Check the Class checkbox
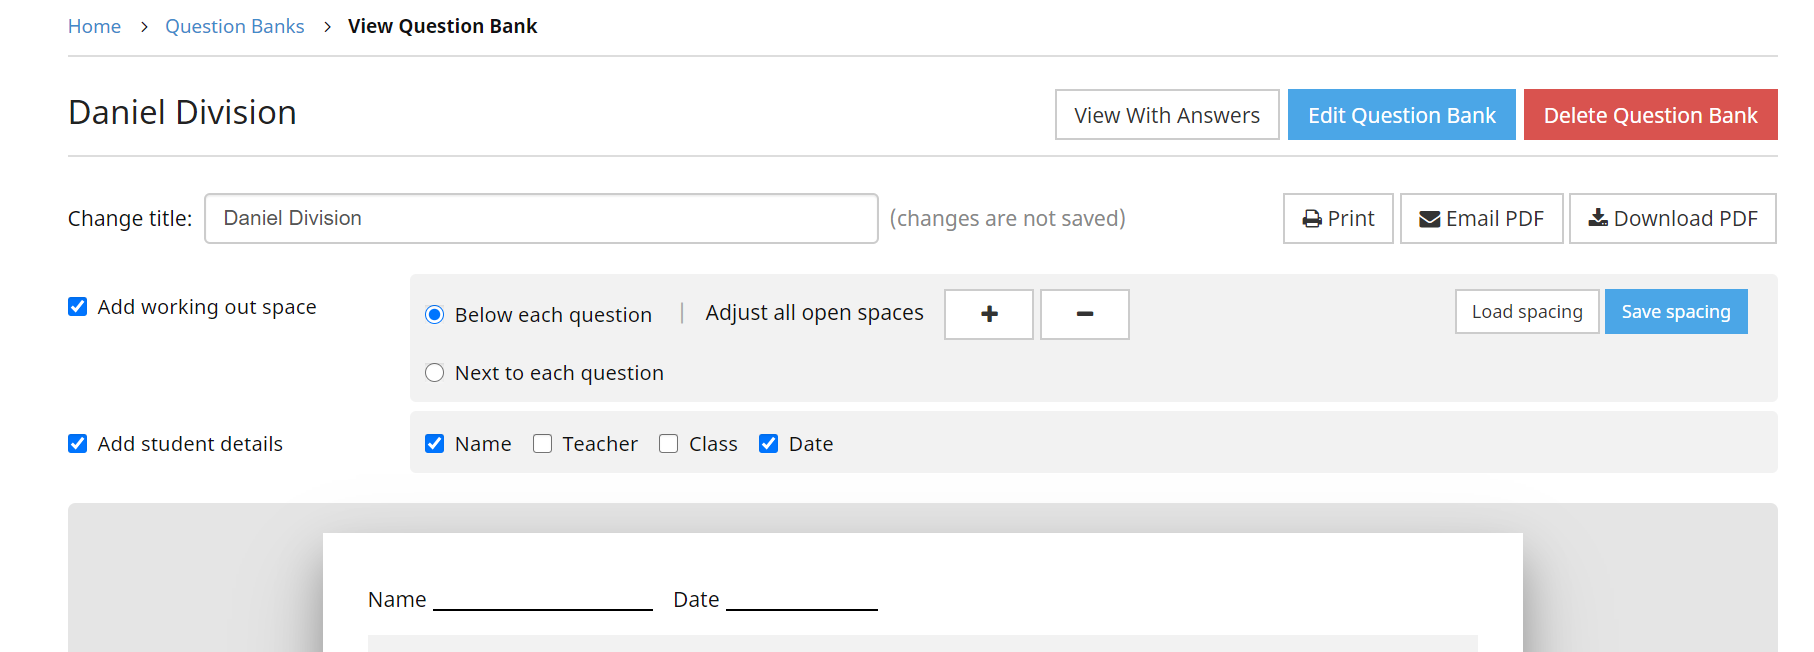 (669, 444)
